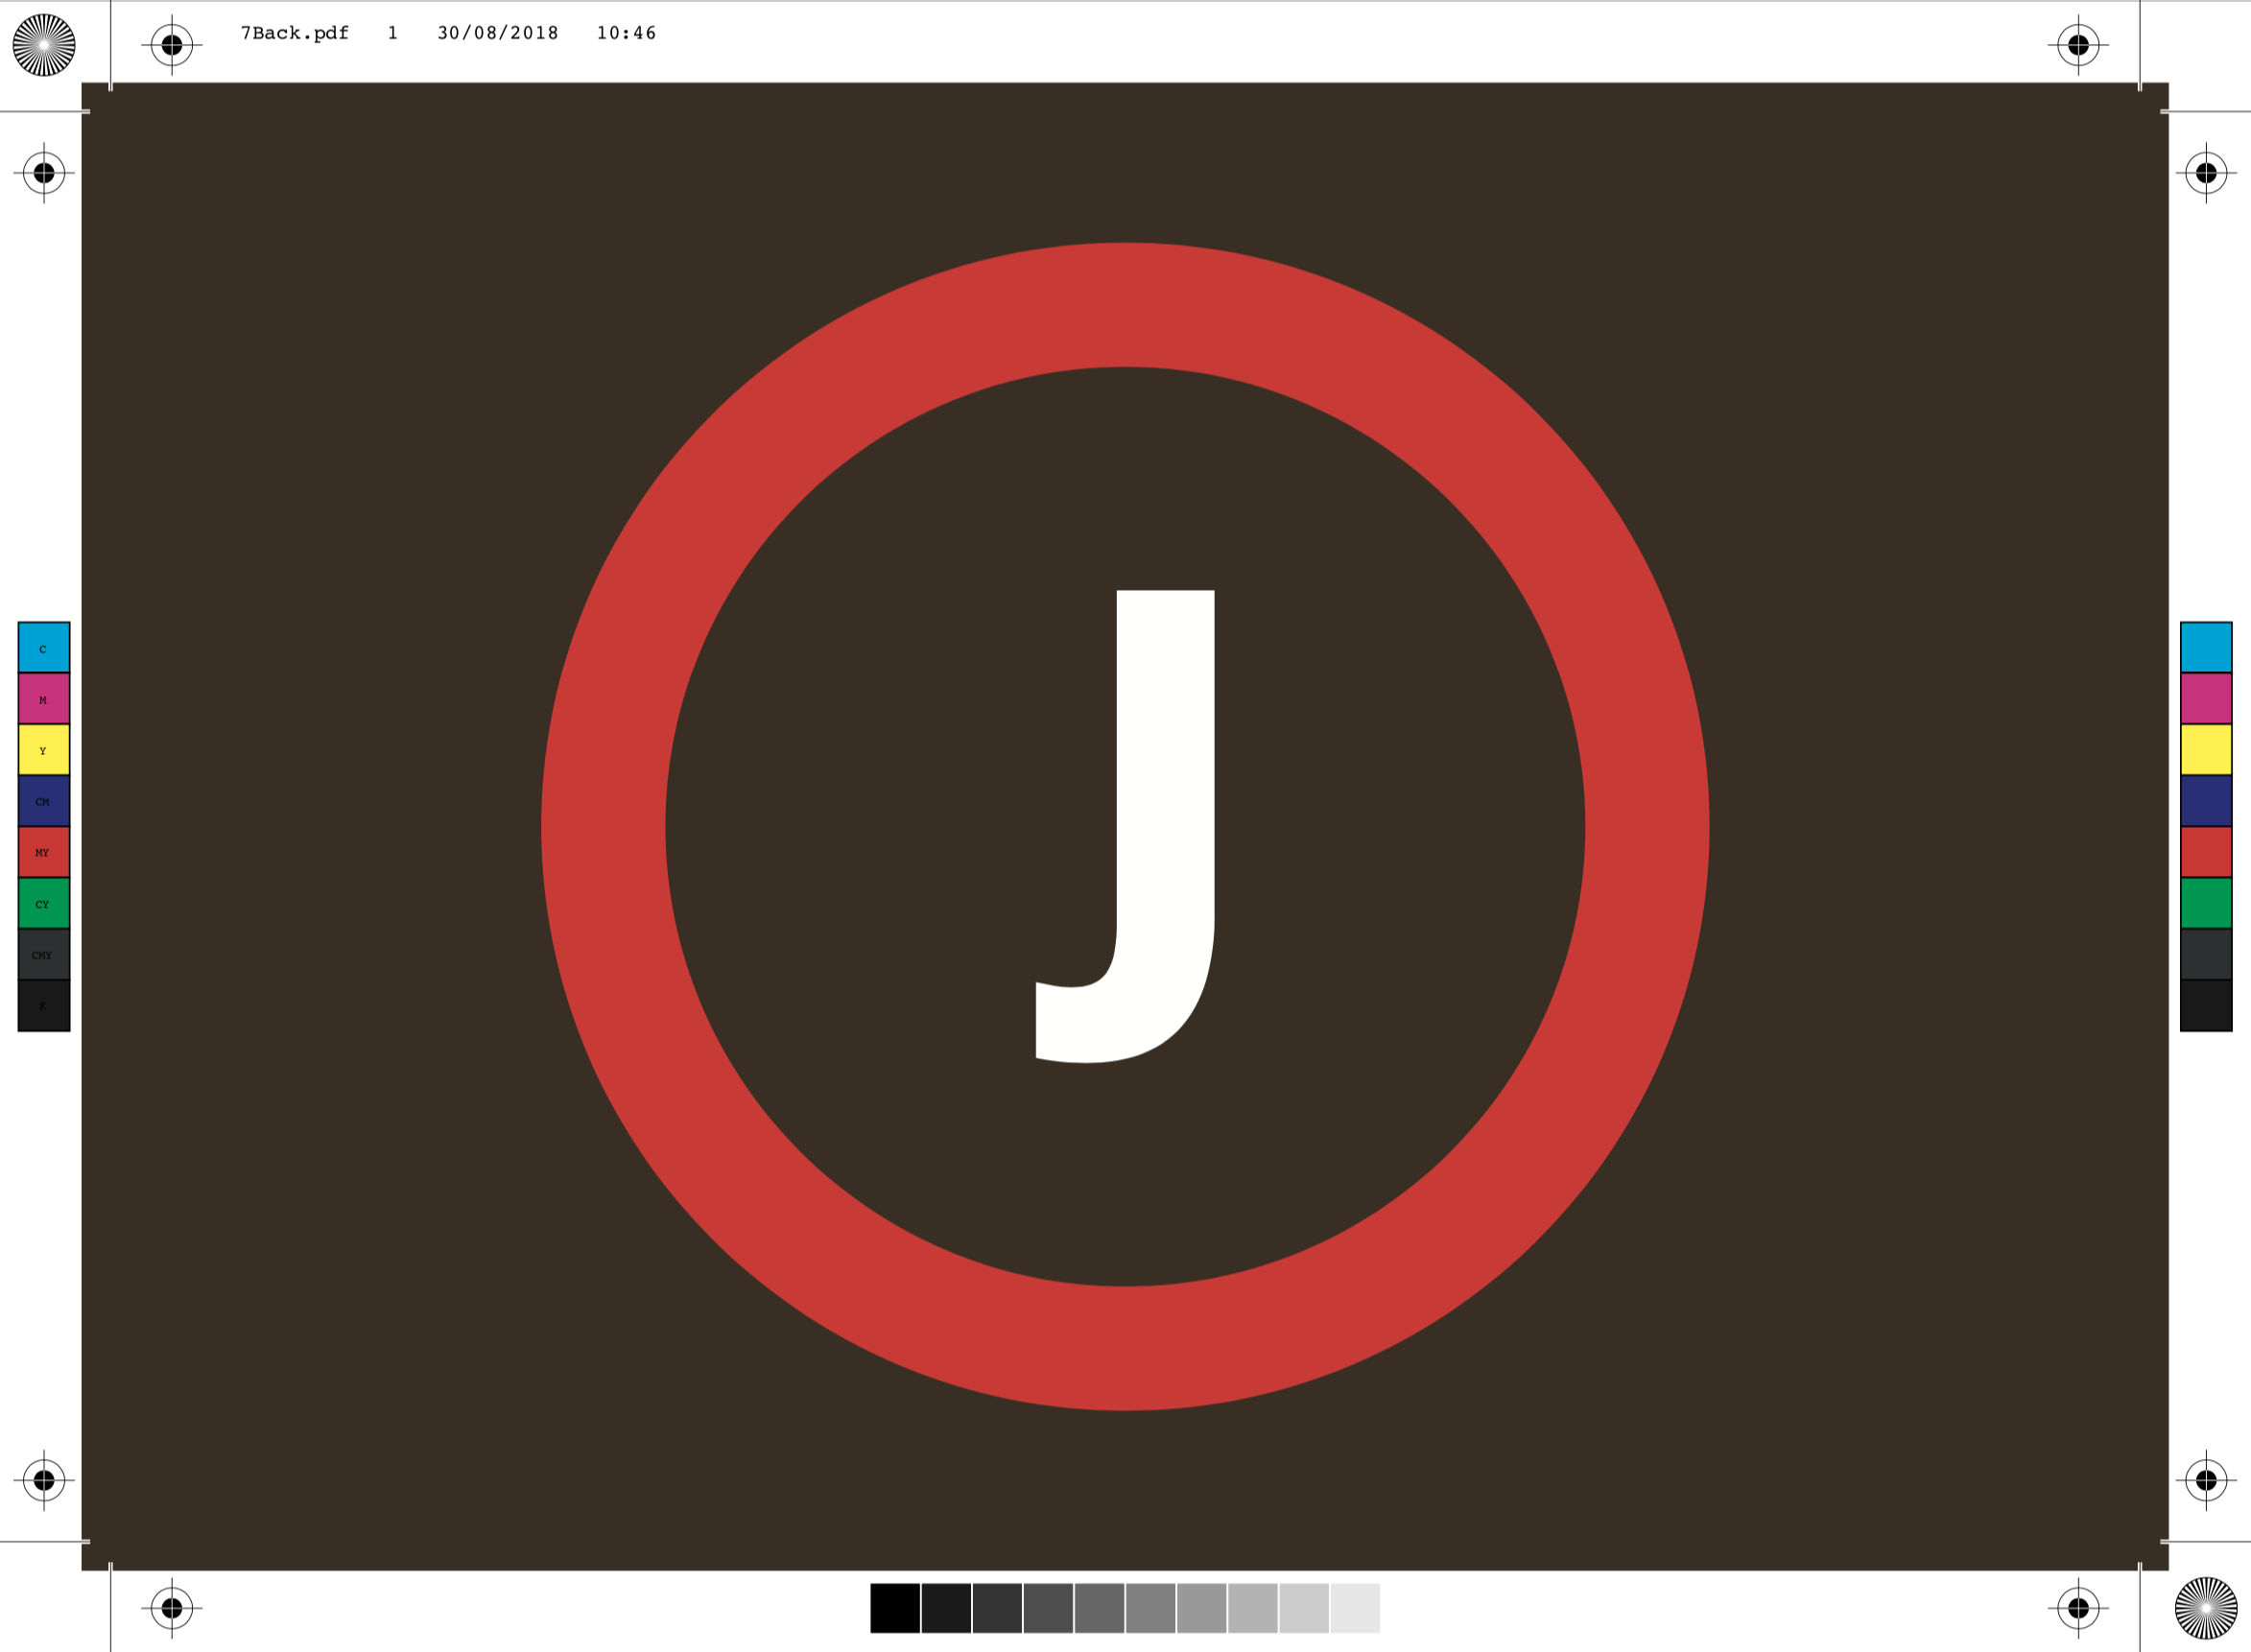Select the cyan swatch labeled C

coord(44,647)
